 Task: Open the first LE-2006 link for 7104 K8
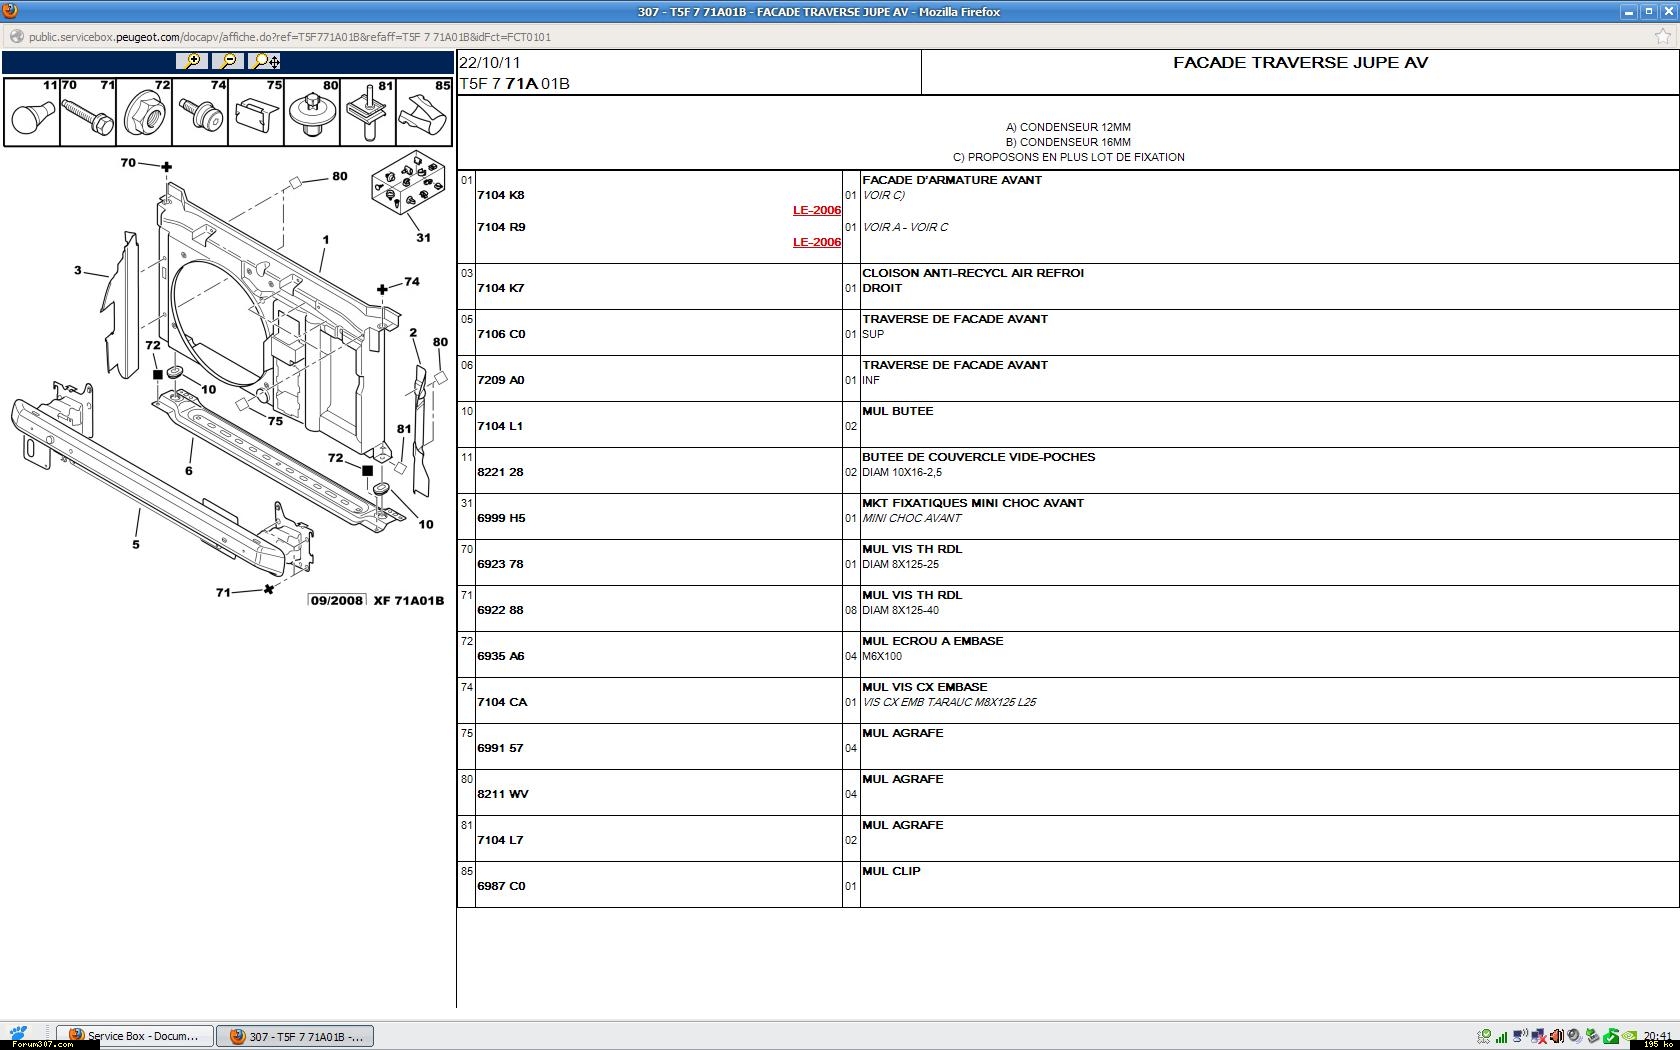pos(817,210)
